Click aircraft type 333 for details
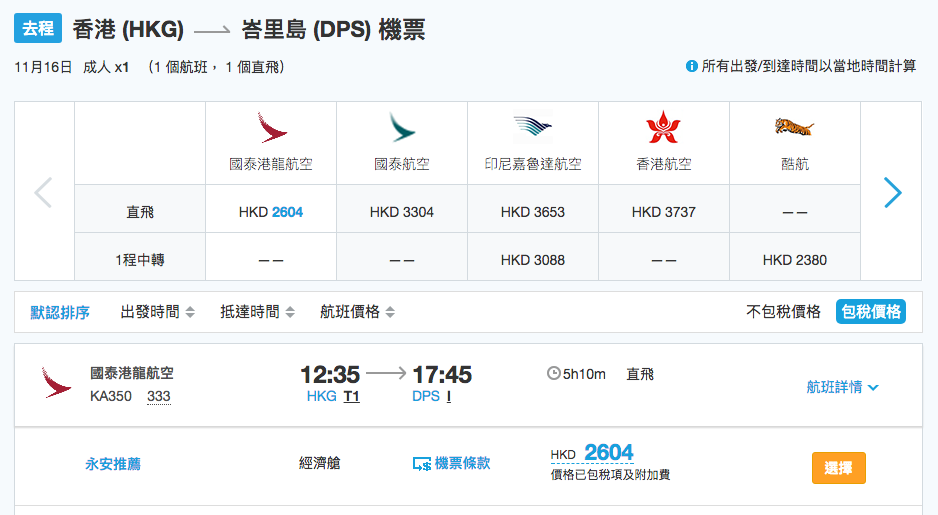The image size is (938, 515). pos(159,396)
